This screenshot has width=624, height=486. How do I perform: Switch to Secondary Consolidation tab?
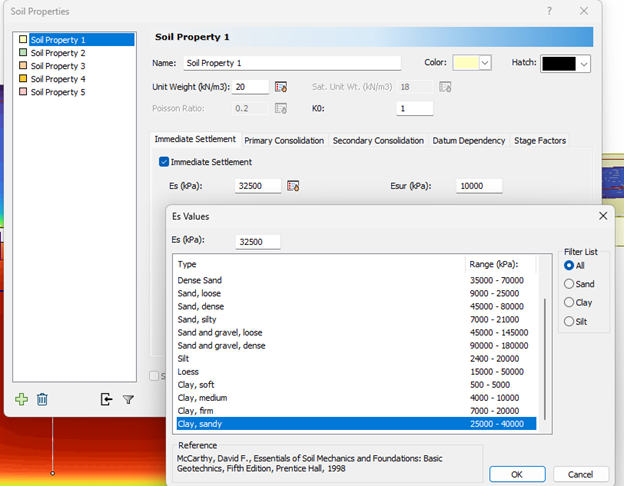click(378, 141)
